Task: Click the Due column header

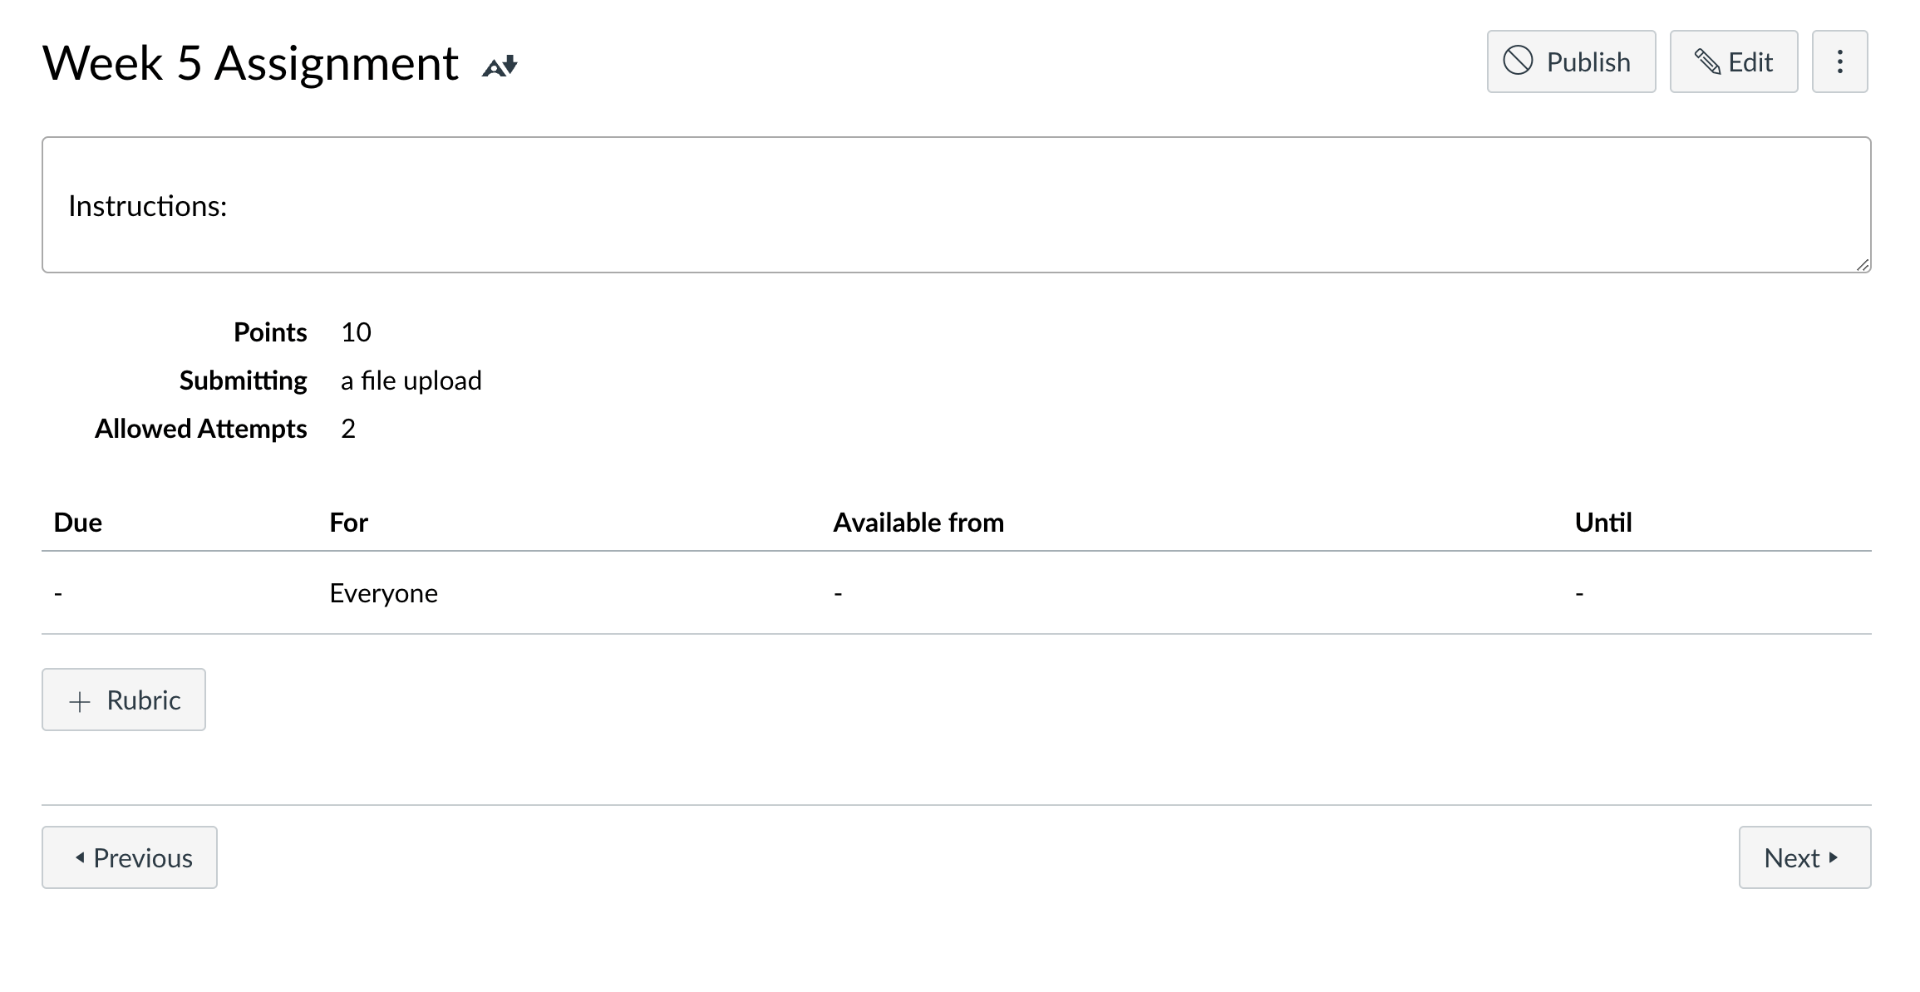Action: 77,521
